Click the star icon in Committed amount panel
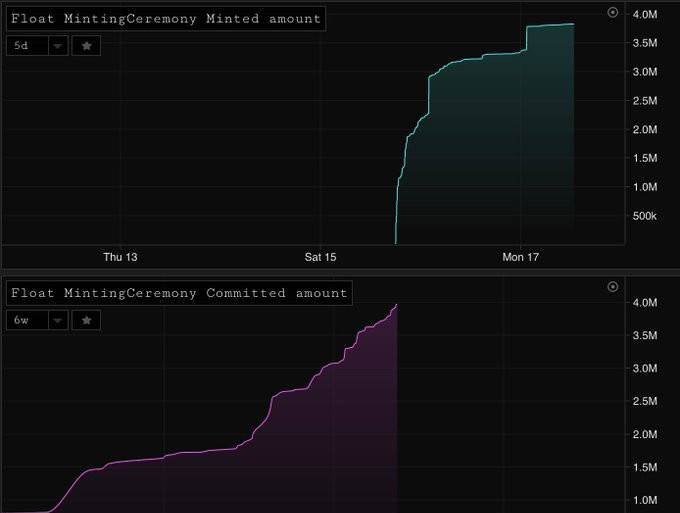This screenshot has height=513, width=680. pos(86,320)
